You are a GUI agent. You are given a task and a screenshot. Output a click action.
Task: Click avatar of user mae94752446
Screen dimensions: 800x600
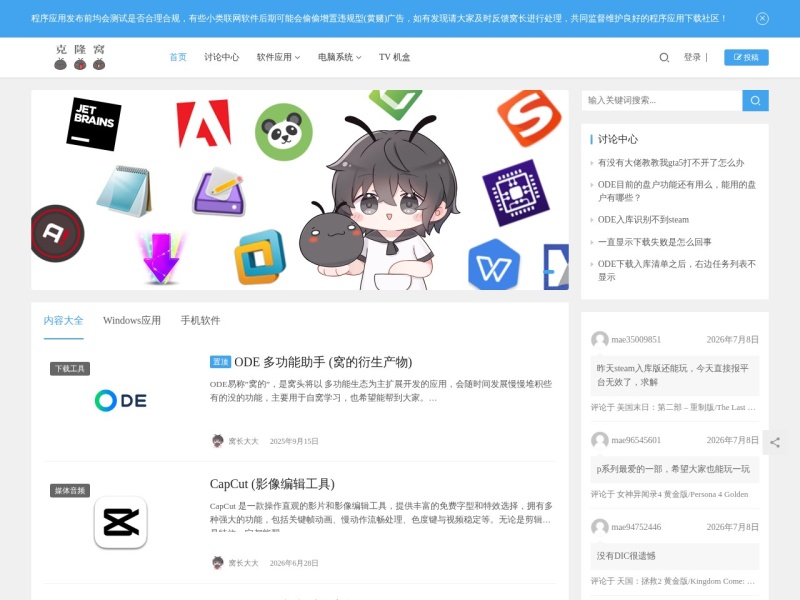click(x=599, y=527)
